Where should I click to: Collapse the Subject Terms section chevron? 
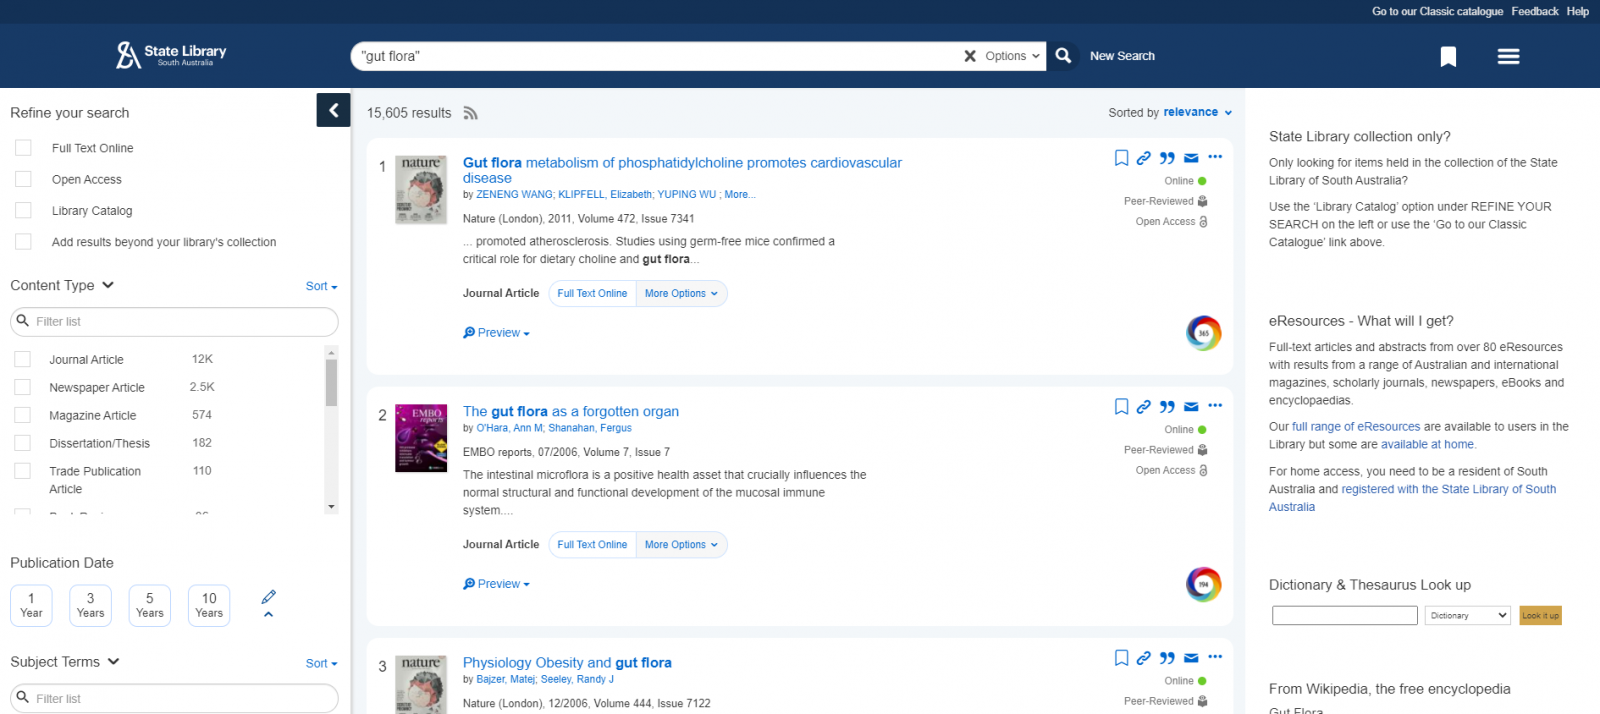(113, 662)
